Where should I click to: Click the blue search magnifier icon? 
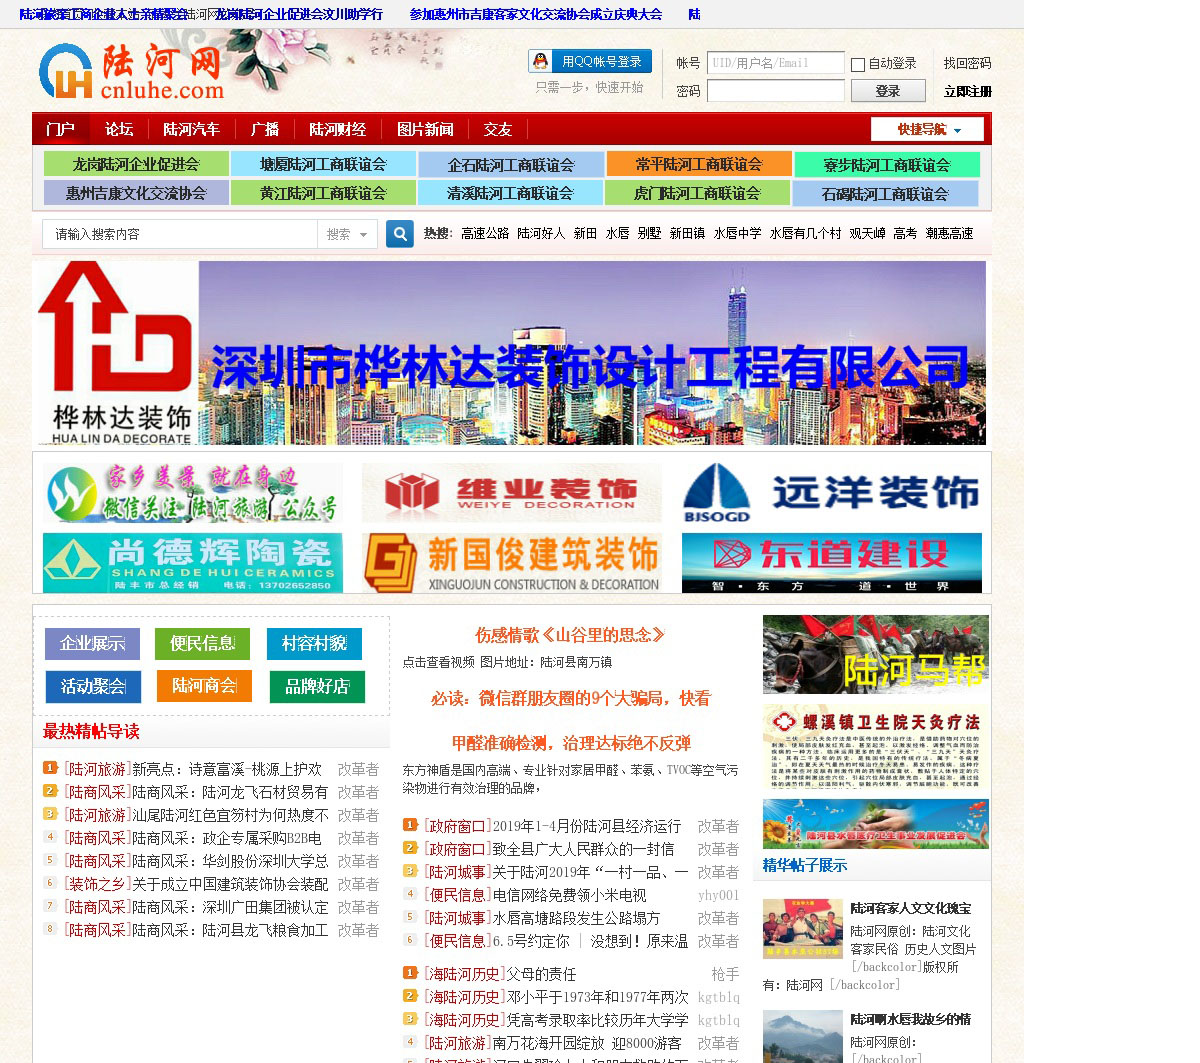[x=400, y=234]
